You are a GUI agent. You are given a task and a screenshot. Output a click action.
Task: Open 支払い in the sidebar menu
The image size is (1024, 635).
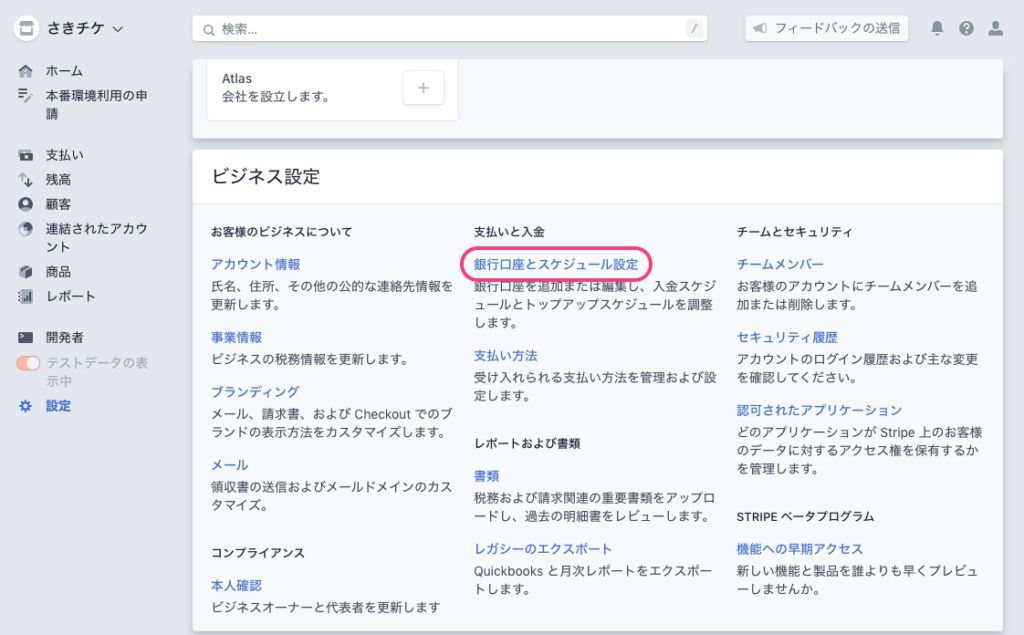pos(64,156)
